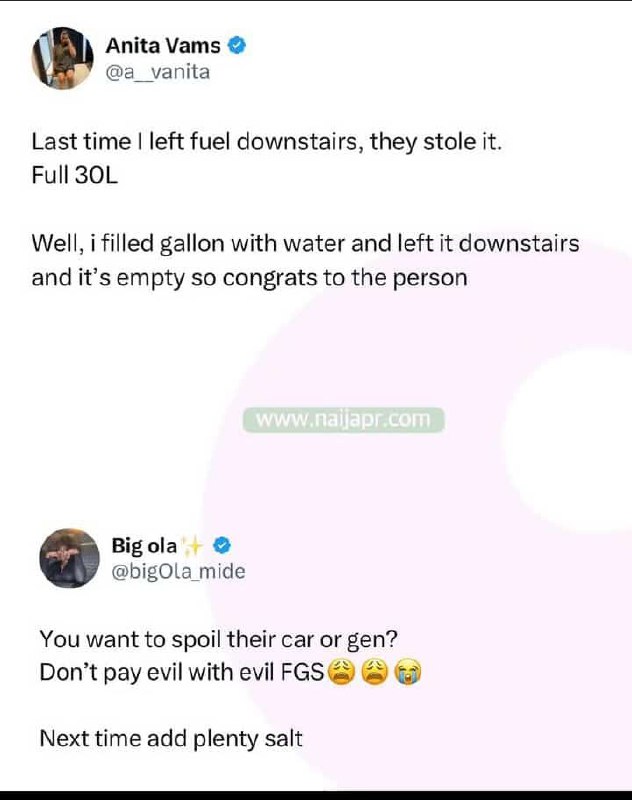Click "You want to spoil their car" text
The height and width of the screenshot is (800, 632).
coord(218,639)
